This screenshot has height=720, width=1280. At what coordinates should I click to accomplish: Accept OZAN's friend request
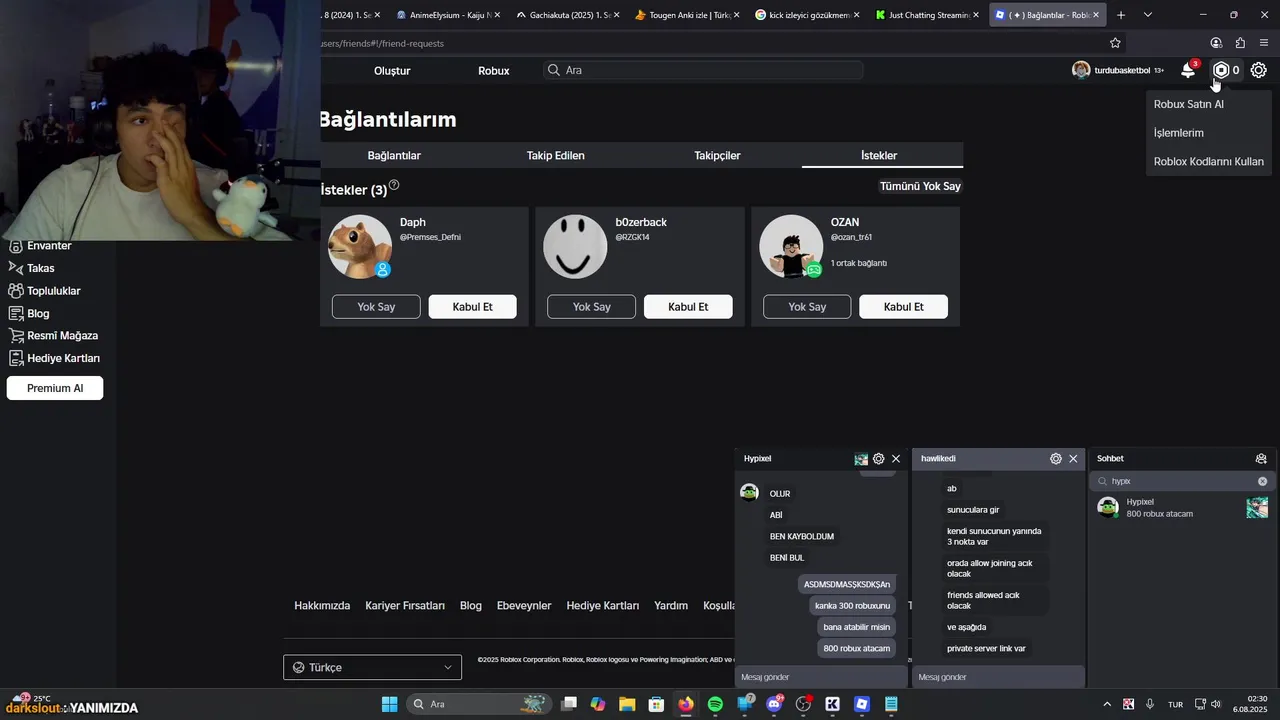pyautogui.click(x=903, y=307)
